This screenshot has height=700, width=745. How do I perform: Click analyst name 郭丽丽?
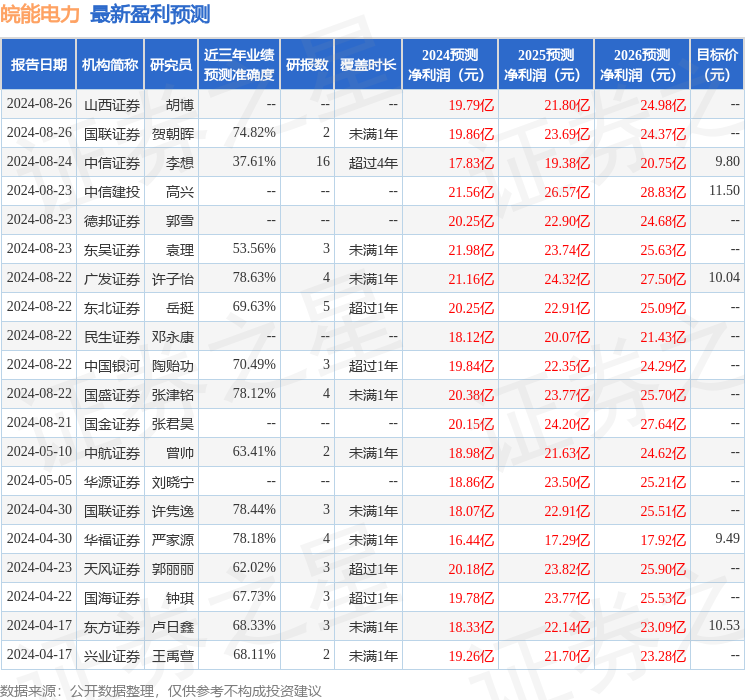[173, 569]
